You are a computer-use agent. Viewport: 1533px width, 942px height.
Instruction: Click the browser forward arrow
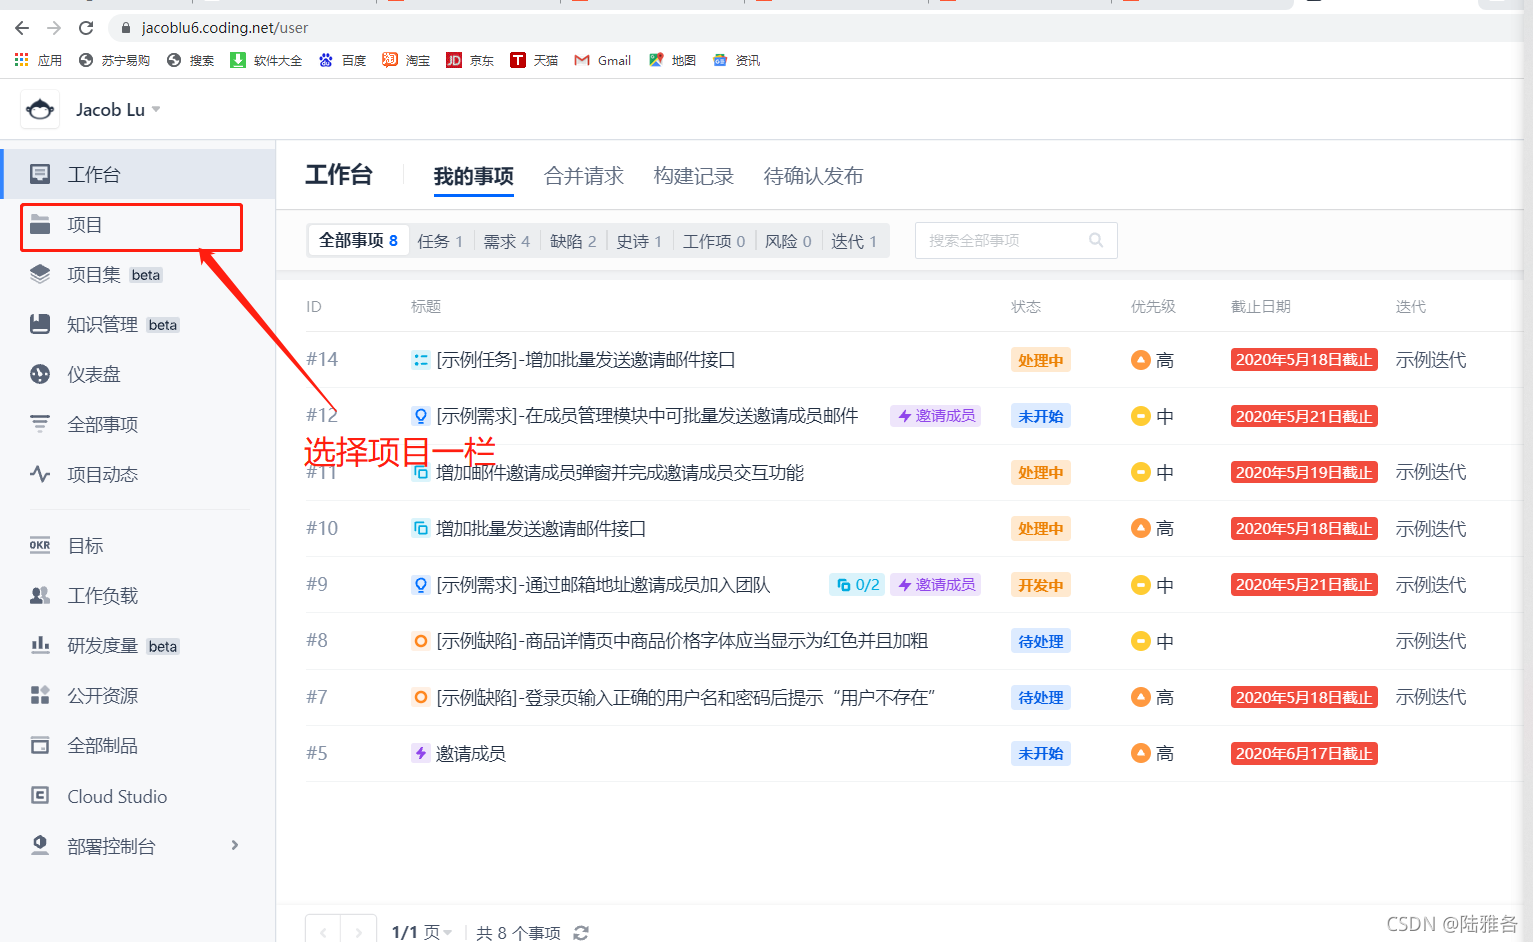54,28
